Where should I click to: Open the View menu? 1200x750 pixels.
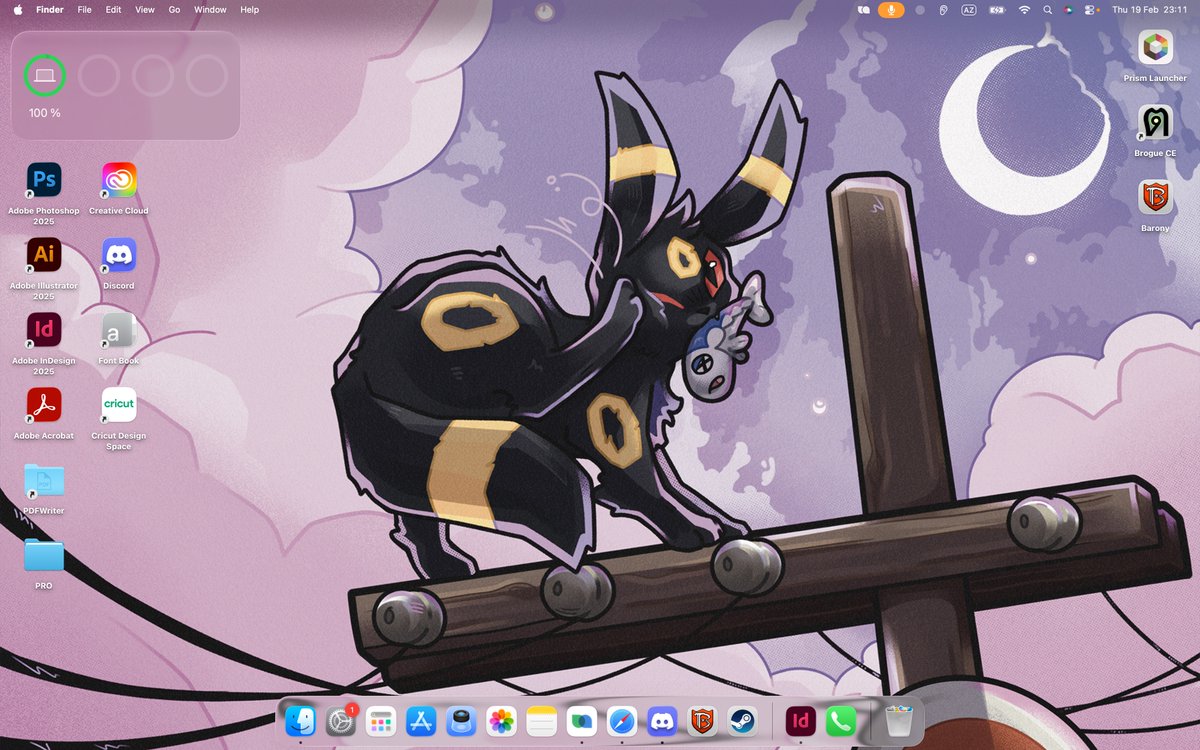coord(145,9)
